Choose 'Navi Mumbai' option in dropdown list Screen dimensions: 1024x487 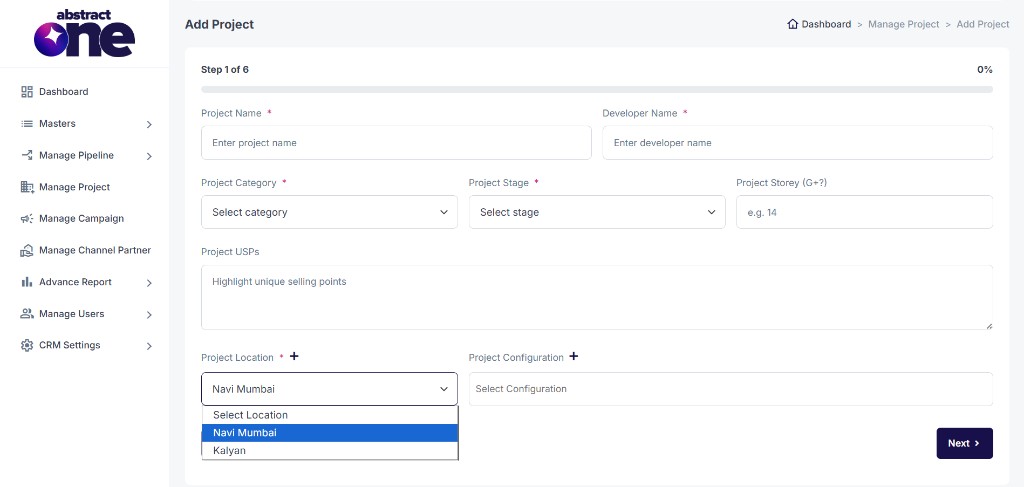[330, 433]
